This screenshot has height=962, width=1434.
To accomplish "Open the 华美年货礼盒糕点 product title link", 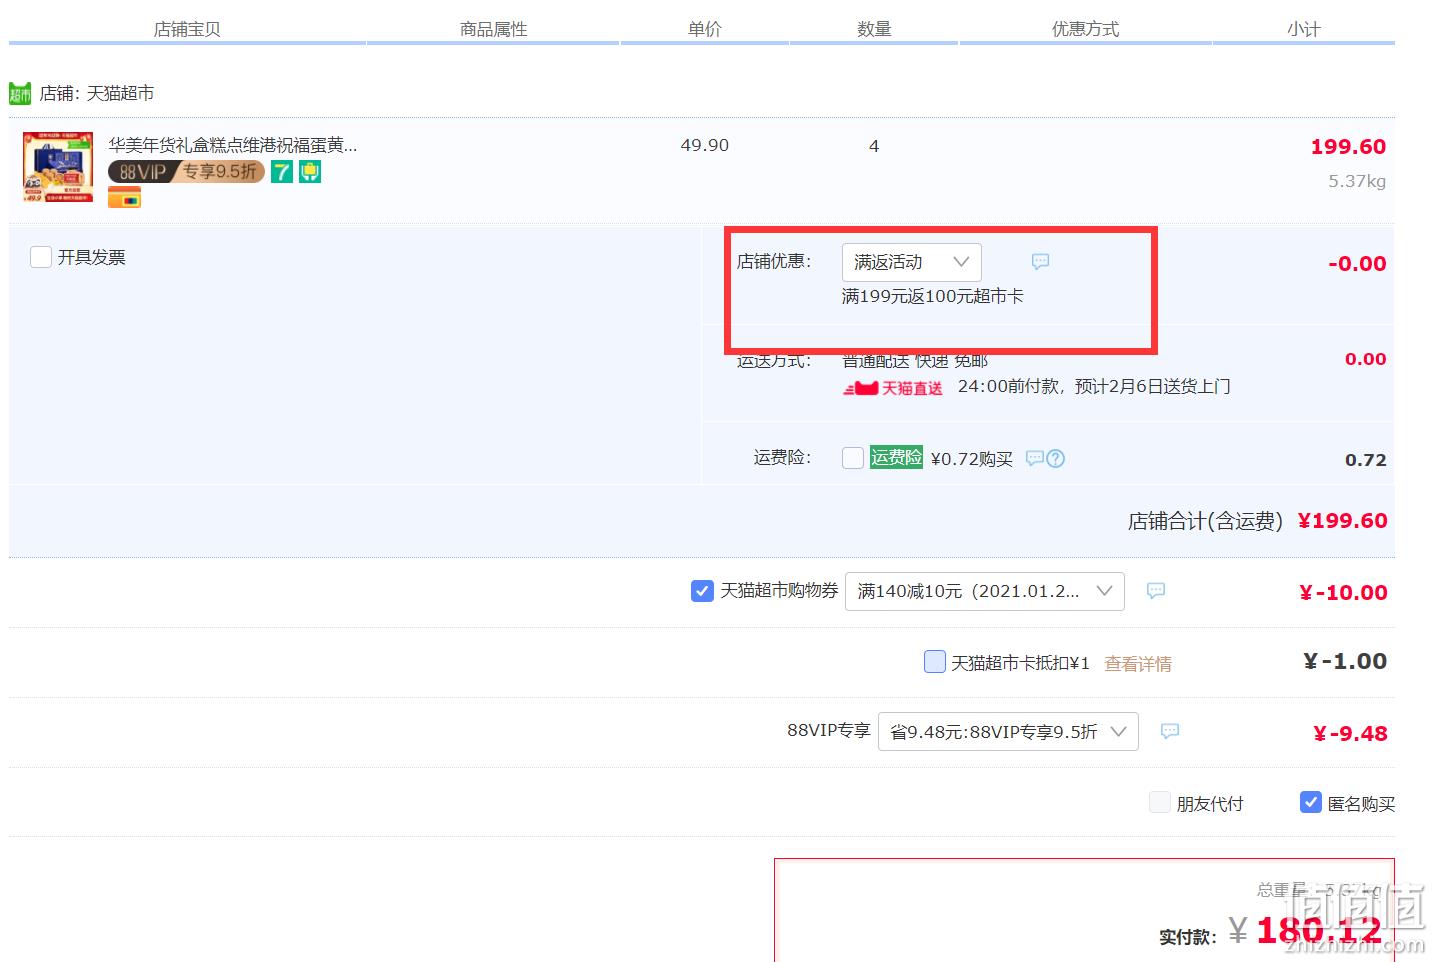I will click(233, 145).
